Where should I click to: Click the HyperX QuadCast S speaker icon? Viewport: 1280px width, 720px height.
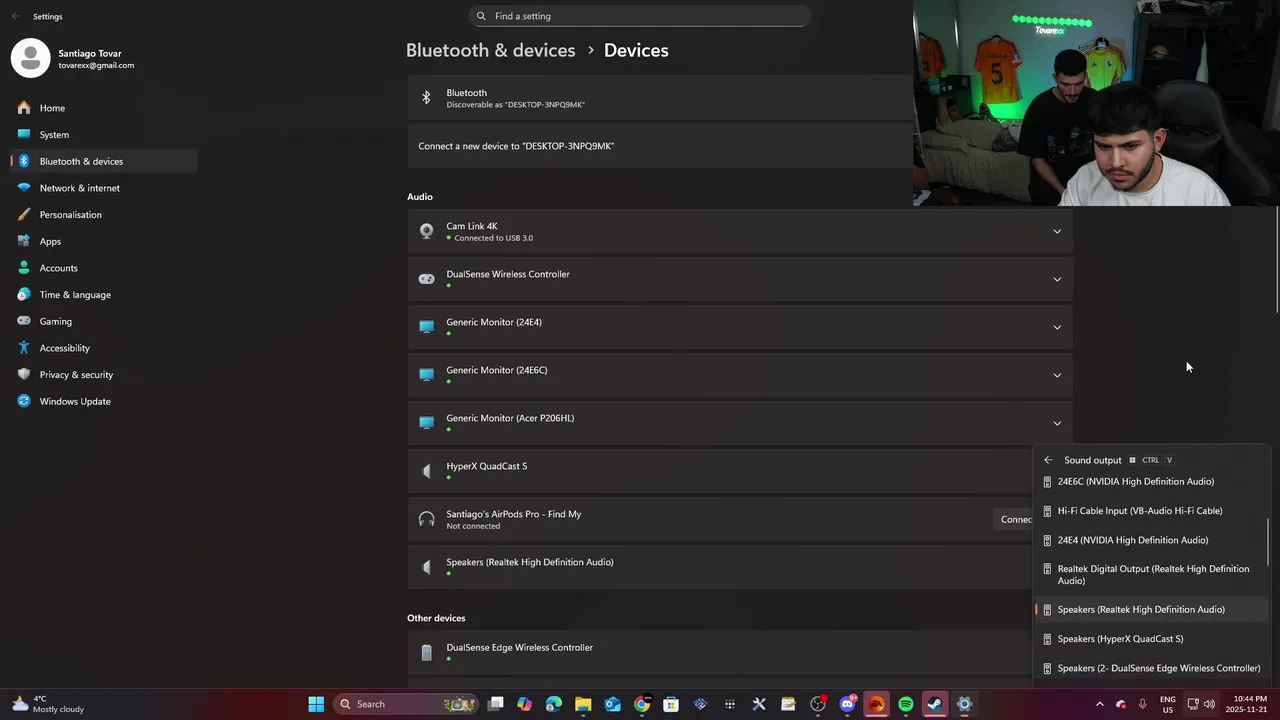[x=427, y=471]
